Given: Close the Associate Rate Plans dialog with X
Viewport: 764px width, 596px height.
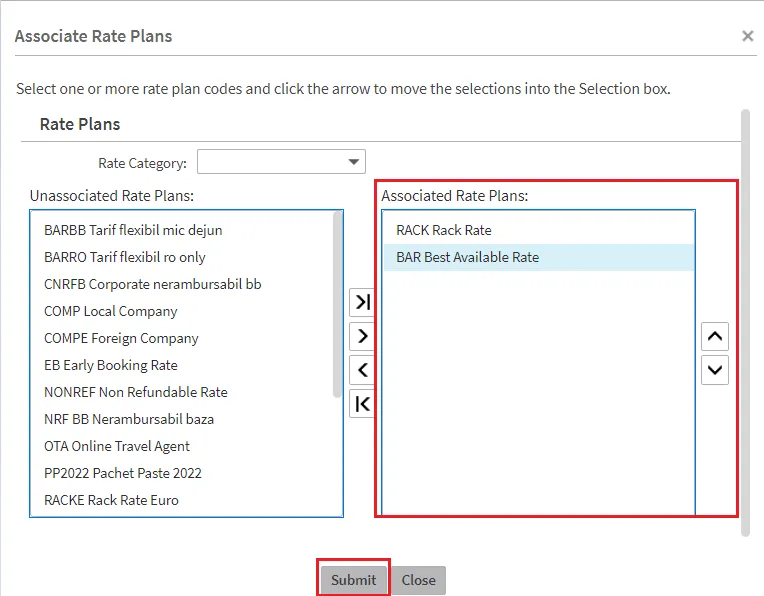Looking at the screenshot, I should click(x=747, y=36).
